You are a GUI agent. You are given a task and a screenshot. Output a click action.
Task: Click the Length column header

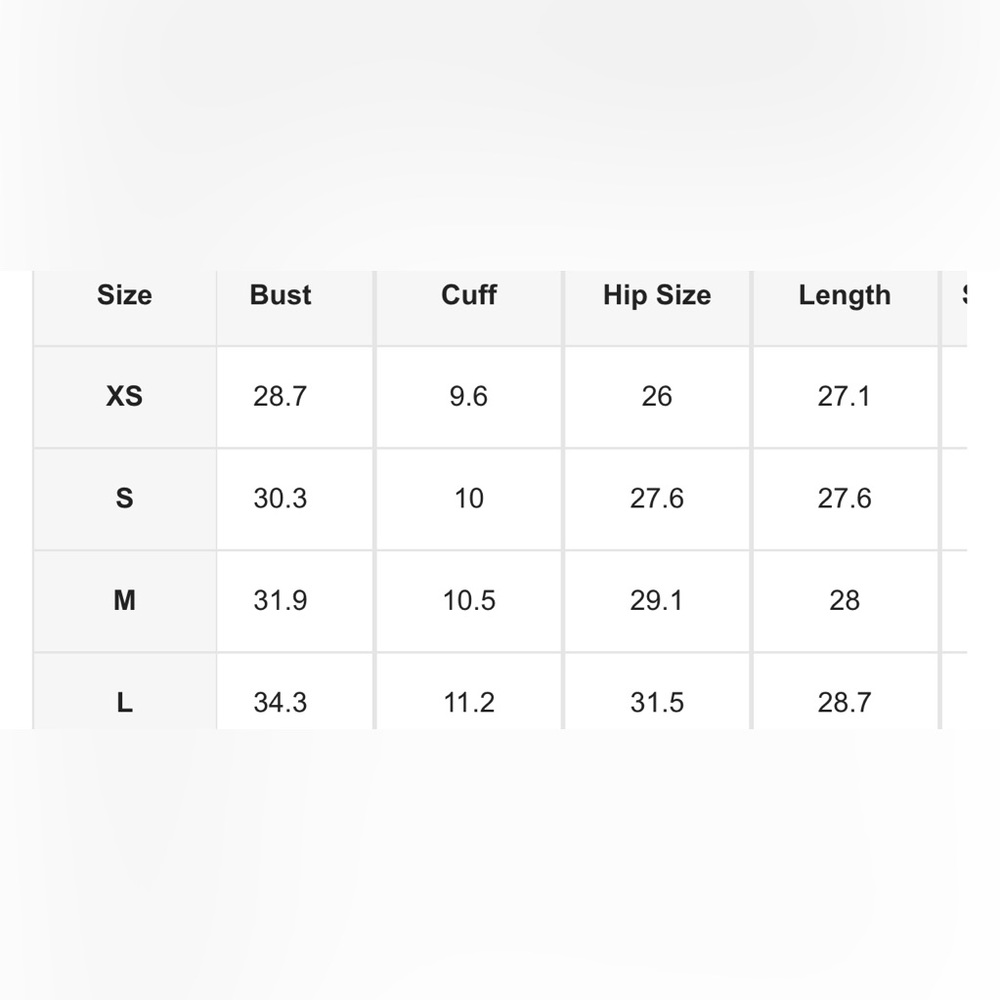(844, 295)
